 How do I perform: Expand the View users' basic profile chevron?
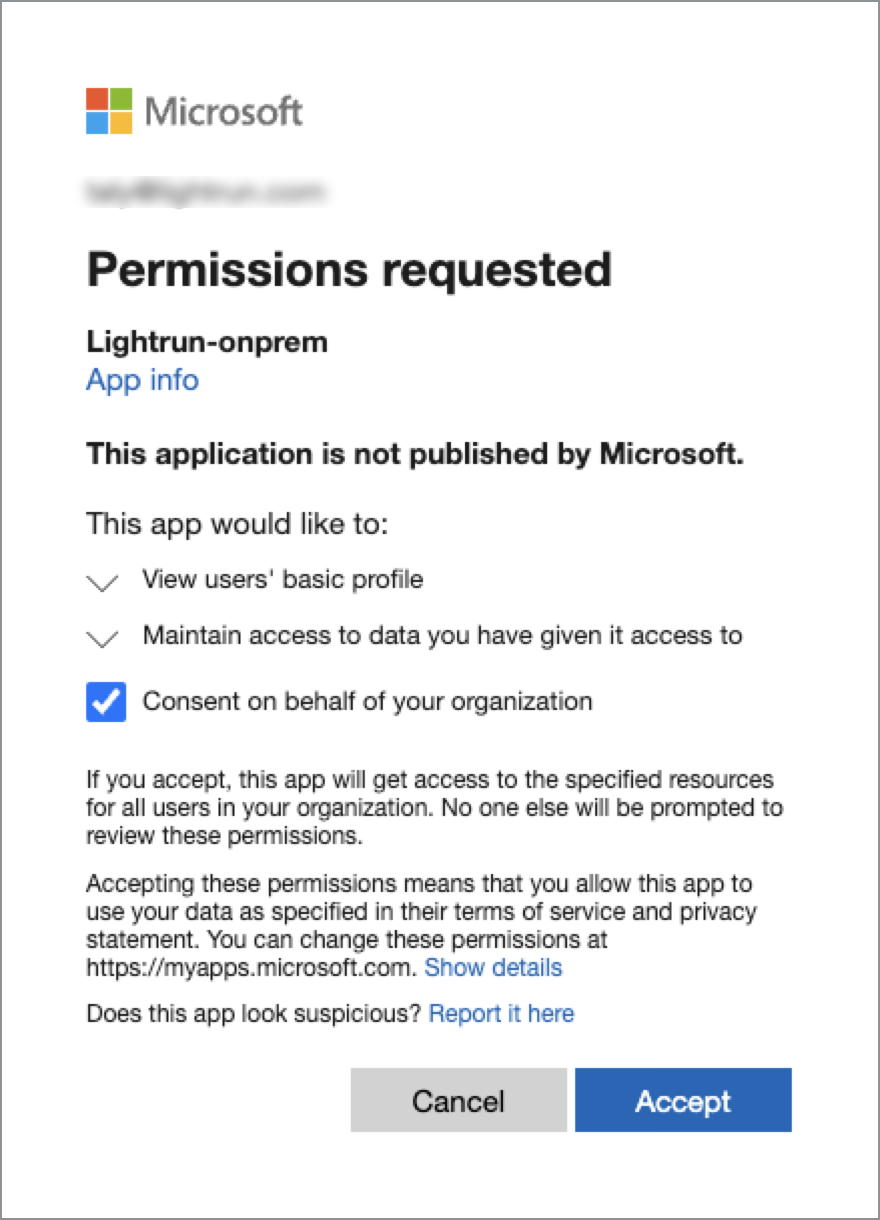point(103,582)
